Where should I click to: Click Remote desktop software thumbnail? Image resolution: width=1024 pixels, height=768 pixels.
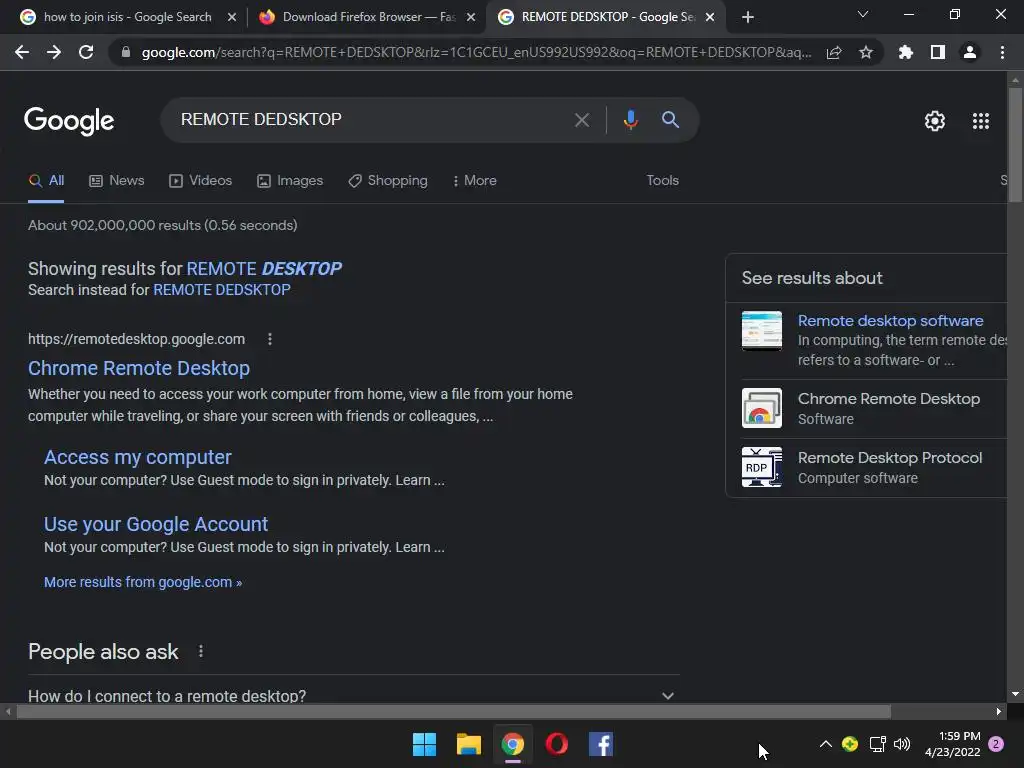(761, 330)
